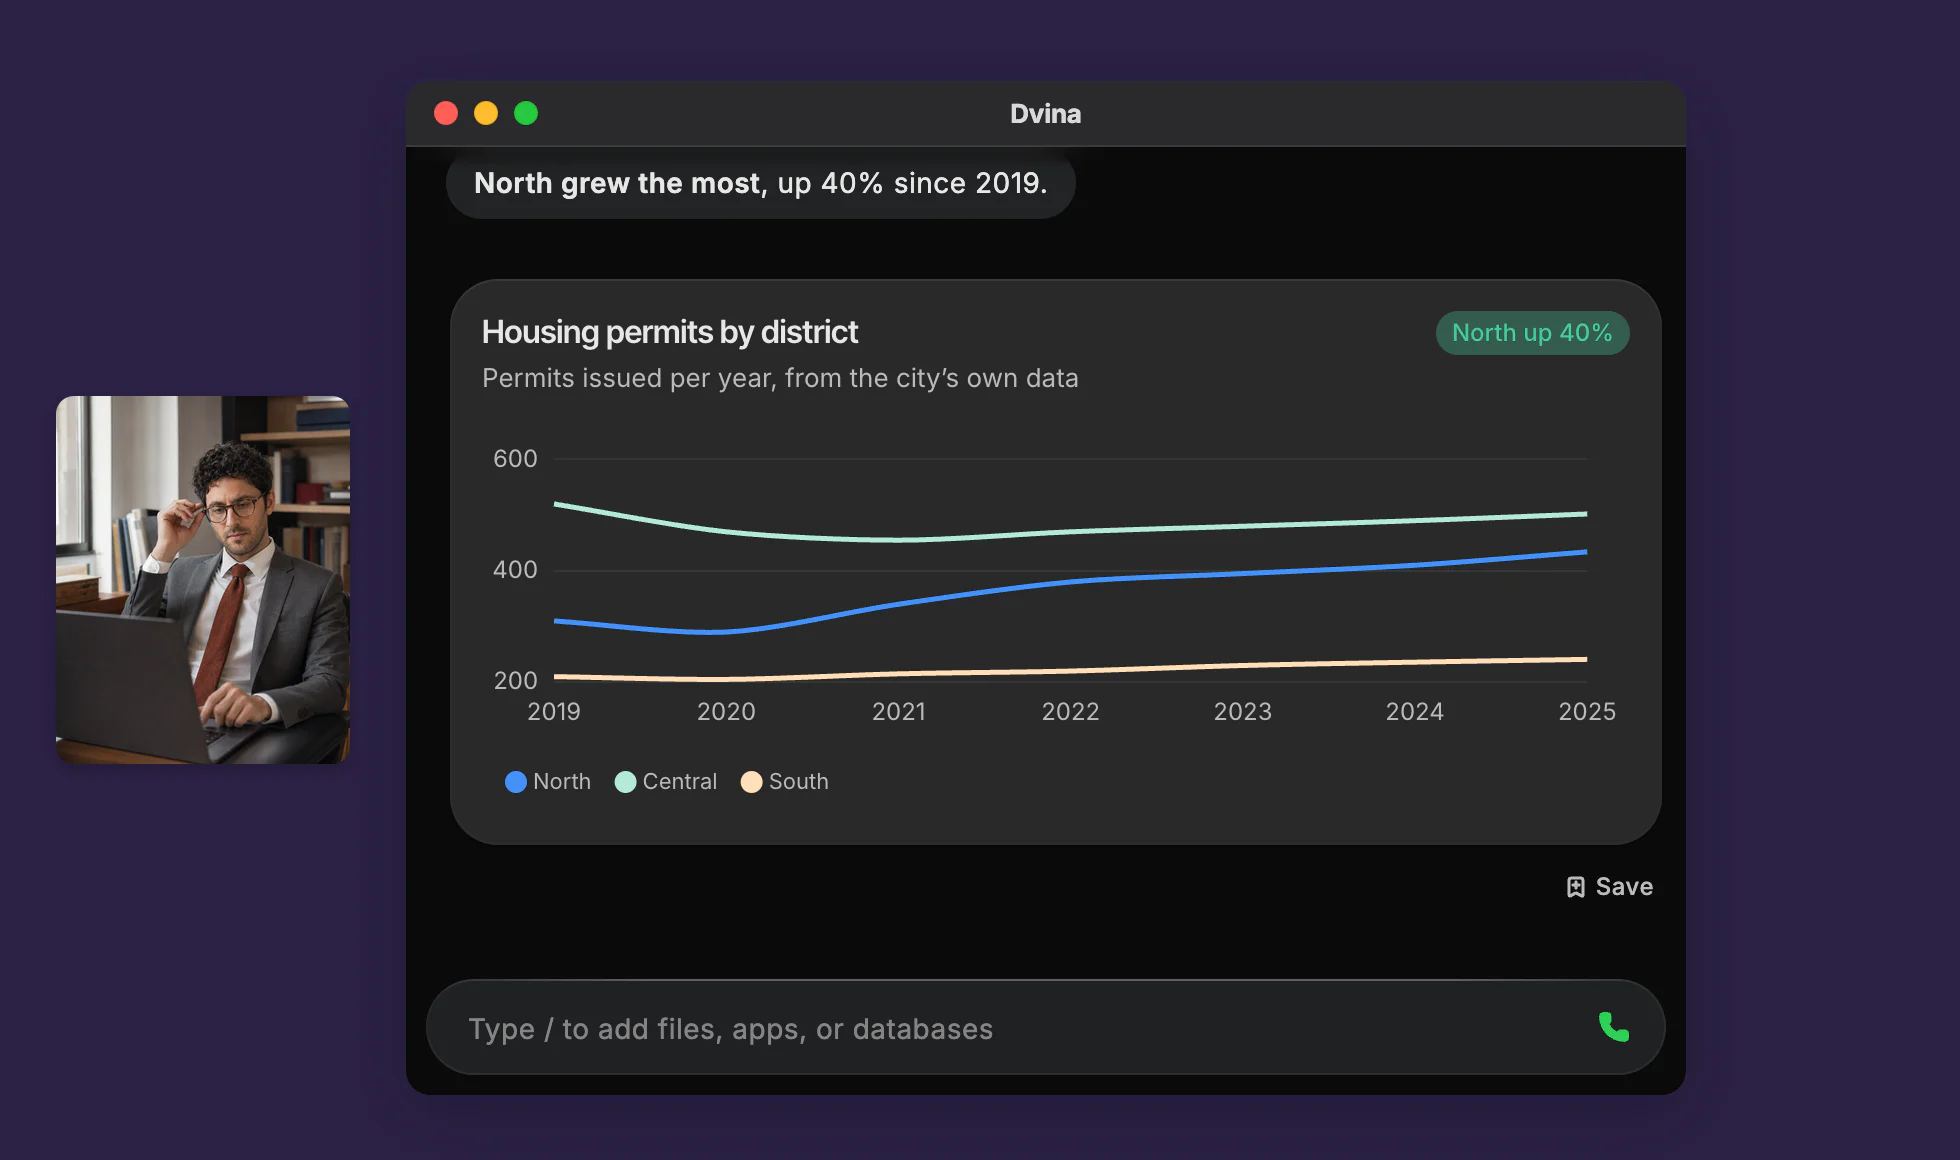Screen dimensions: 1960x1160
Task: Click the Save bookmark icon
Action: [x=1575, y=887]
